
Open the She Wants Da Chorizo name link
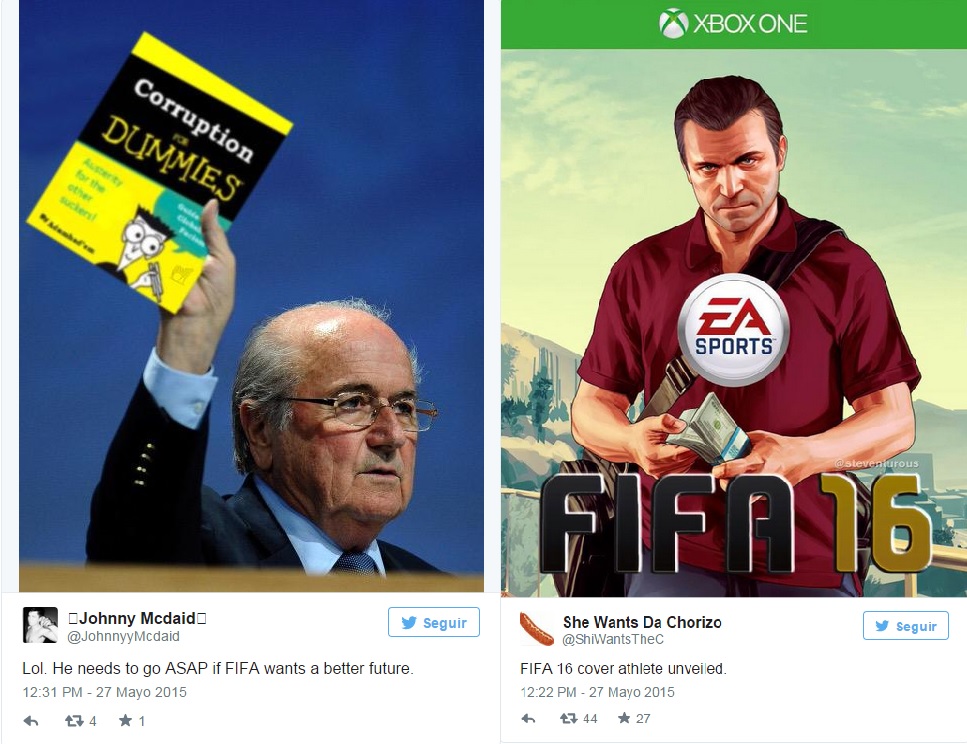(x=642, y=622)
